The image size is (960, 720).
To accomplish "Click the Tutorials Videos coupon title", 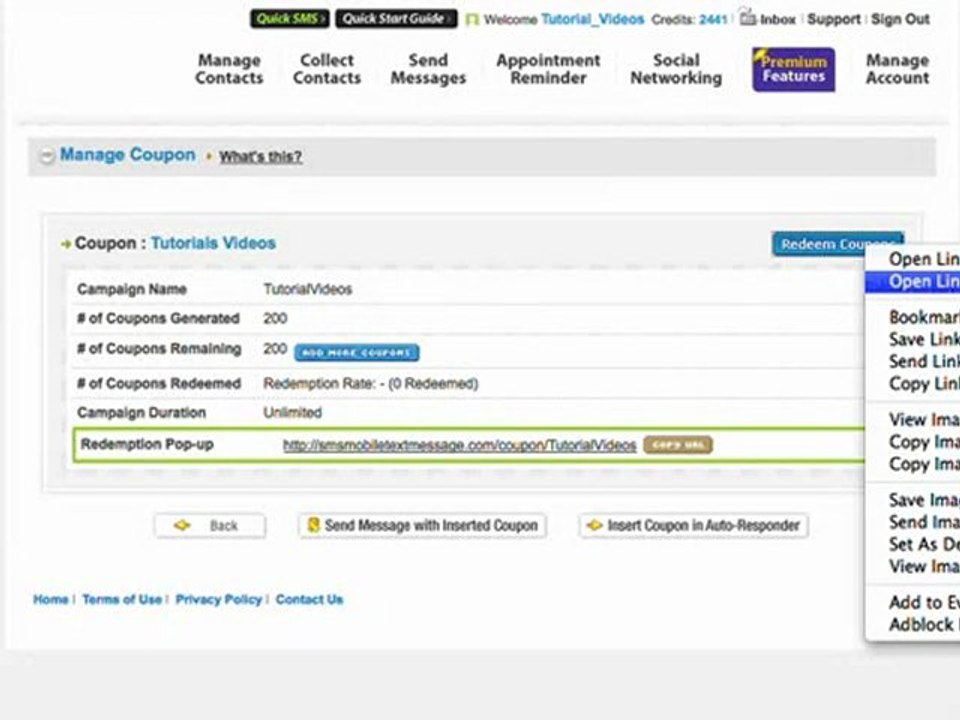I will click(213, 243).
